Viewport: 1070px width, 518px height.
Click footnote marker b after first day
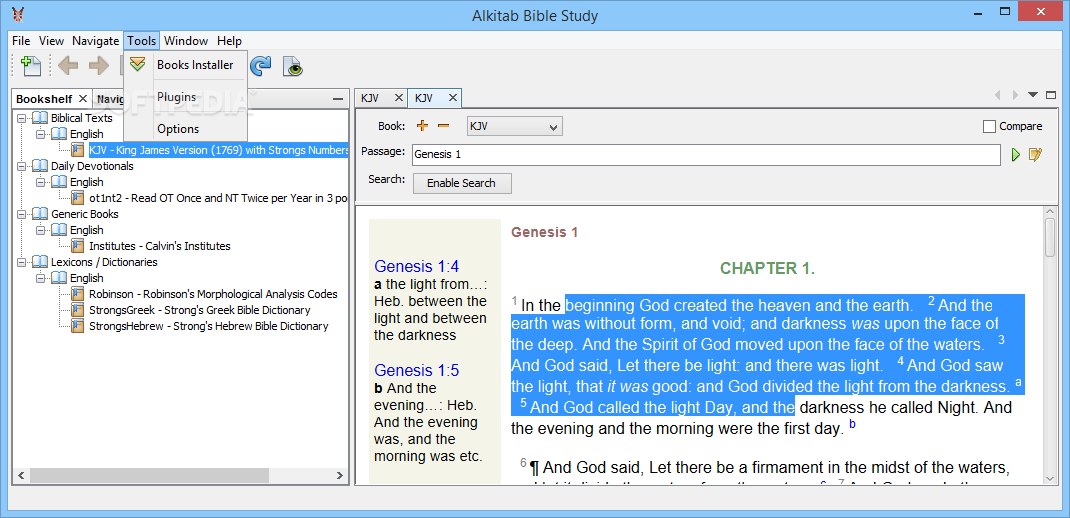(x=852, y=425)
